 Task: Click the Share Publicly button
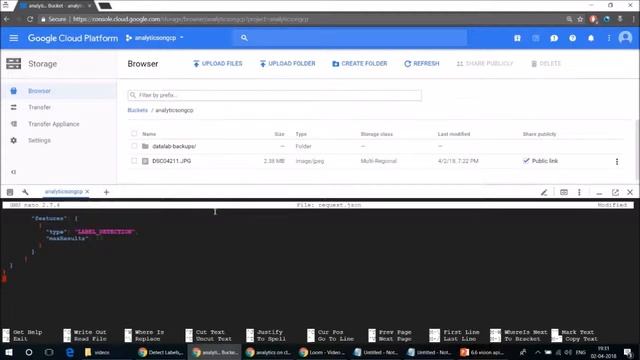[x=485, y=64]
